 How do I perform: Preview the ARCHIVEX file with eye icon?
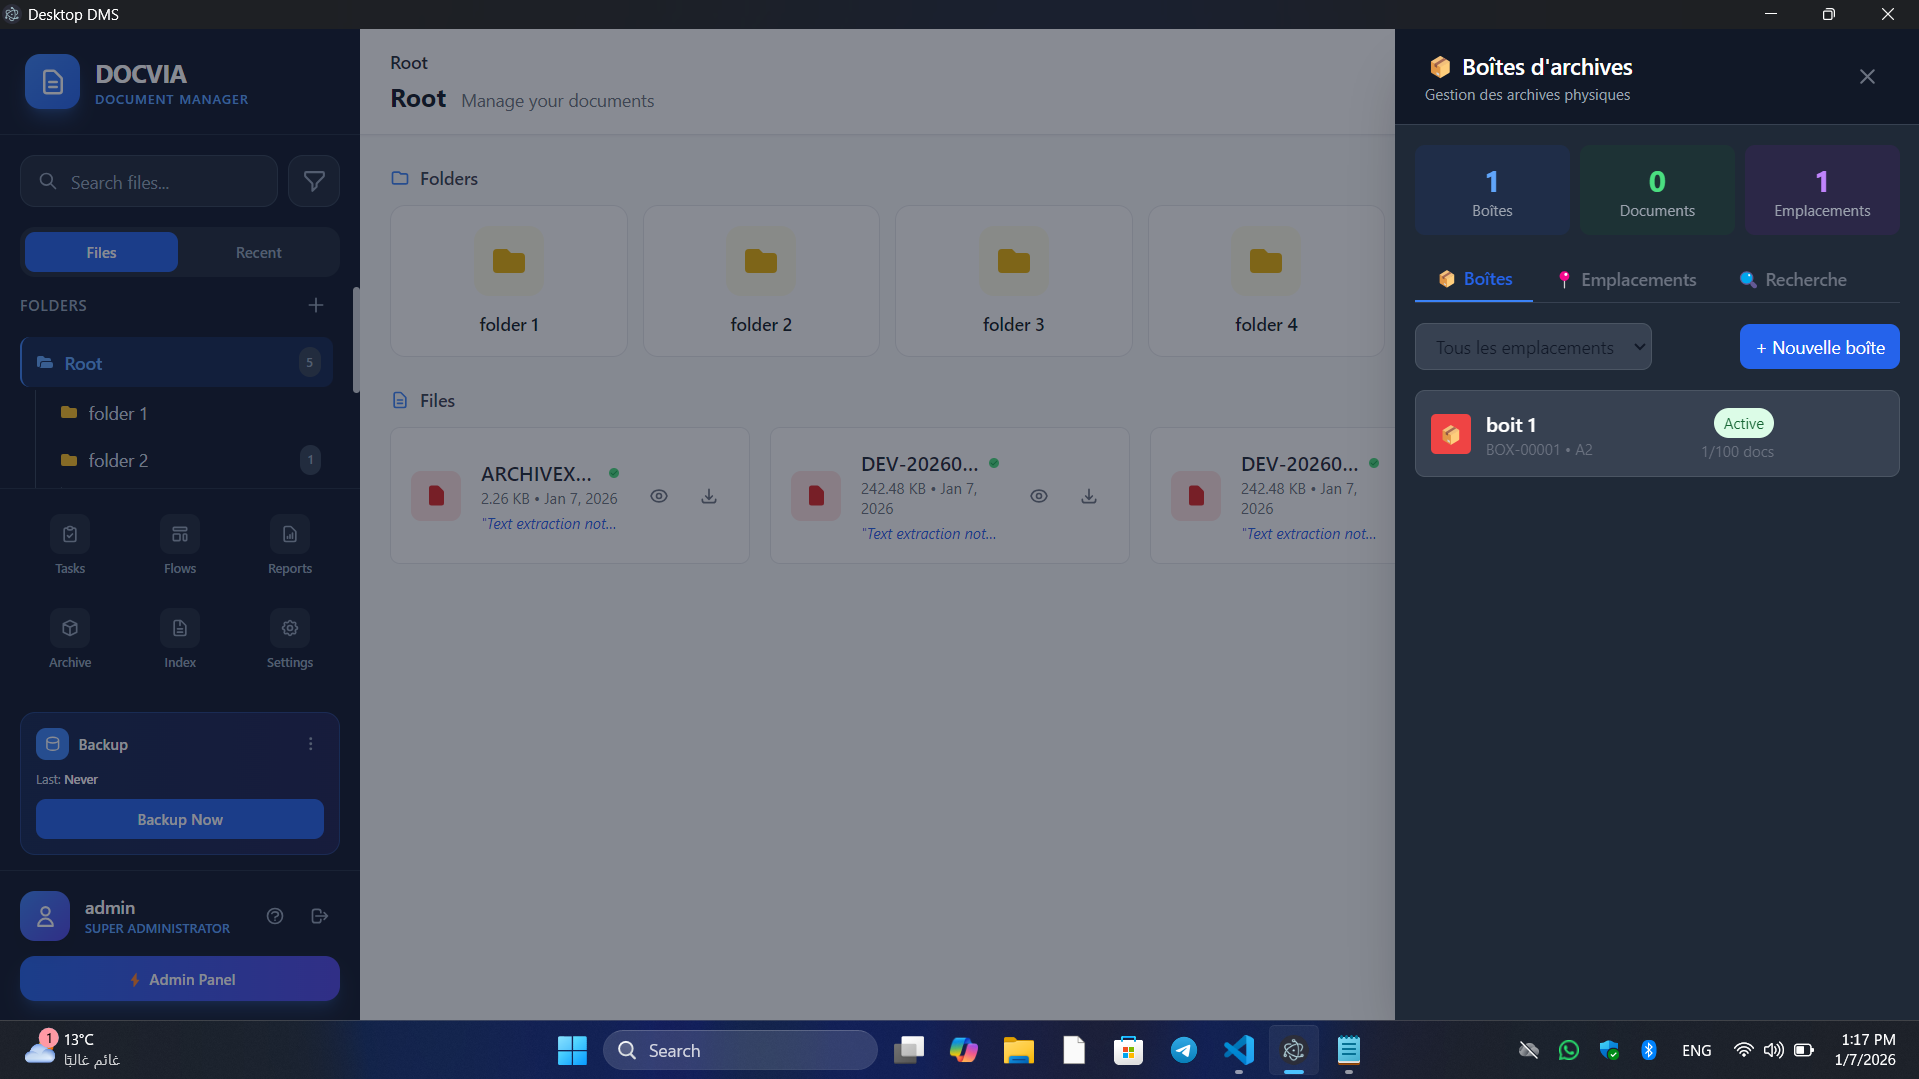(659, 497)
